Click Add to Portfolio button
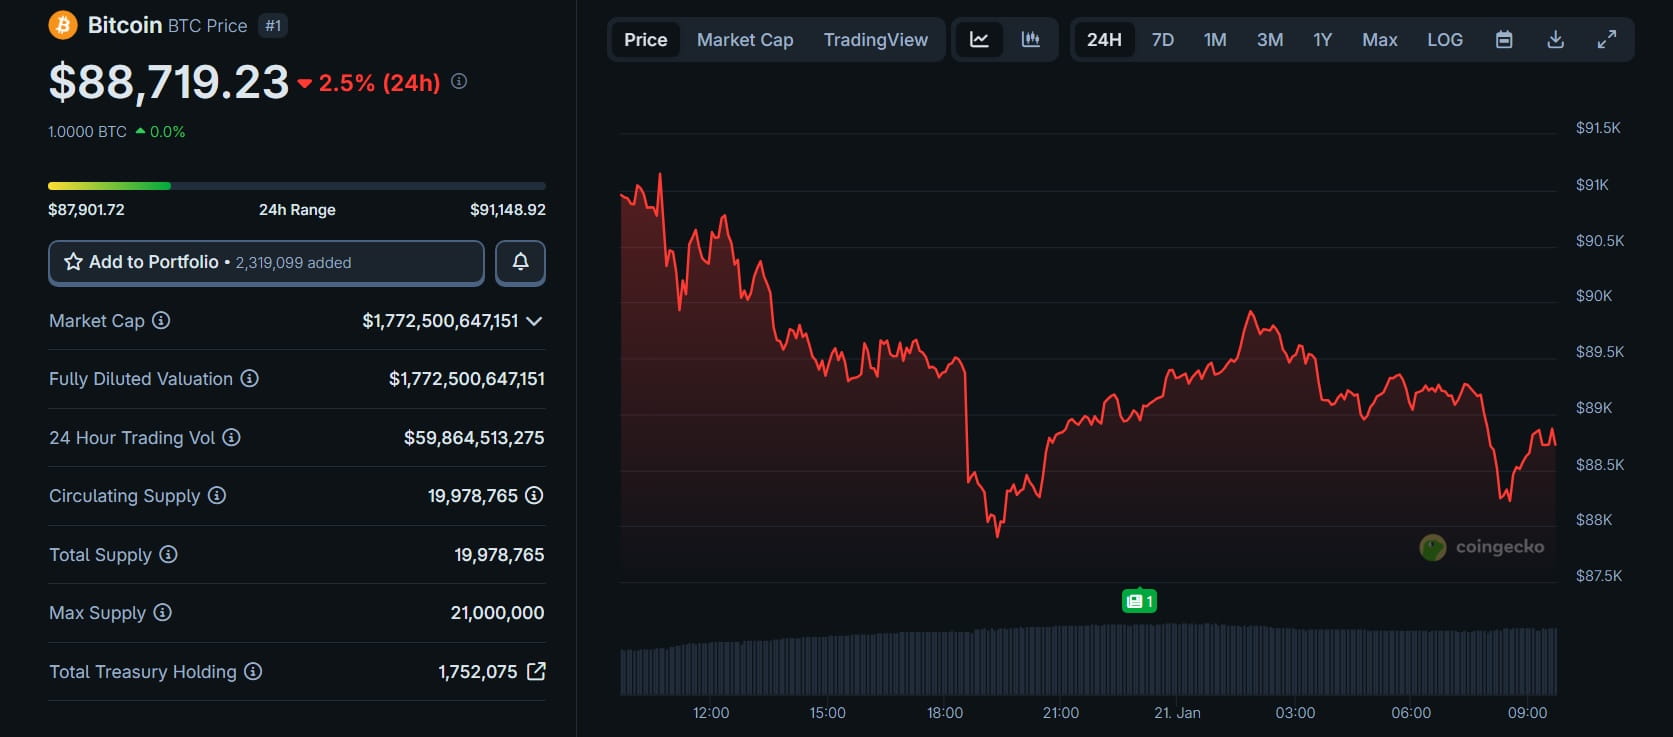The image size is (1673, 737). click(x=266, y=262)
